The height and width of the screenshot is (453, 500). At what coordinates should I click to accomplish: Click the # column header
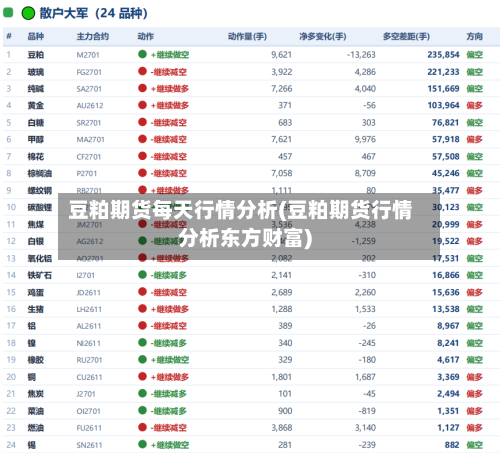[x=9, y=36]
